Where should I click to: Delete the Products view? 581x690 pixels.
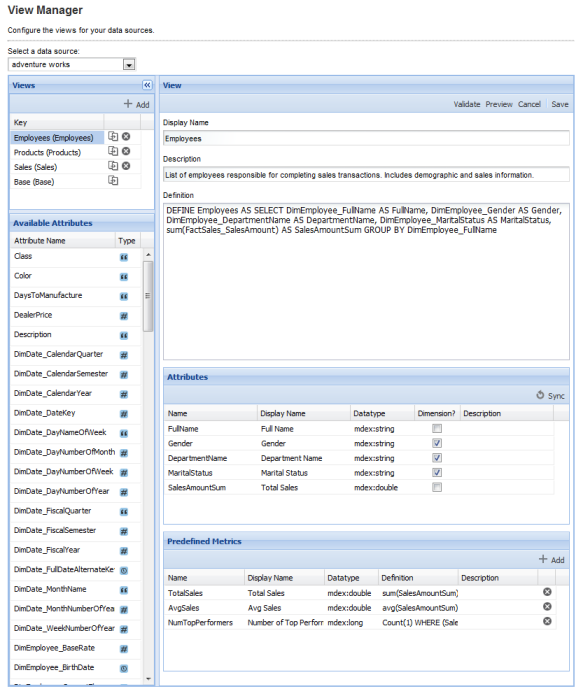(x=126, y=151)
